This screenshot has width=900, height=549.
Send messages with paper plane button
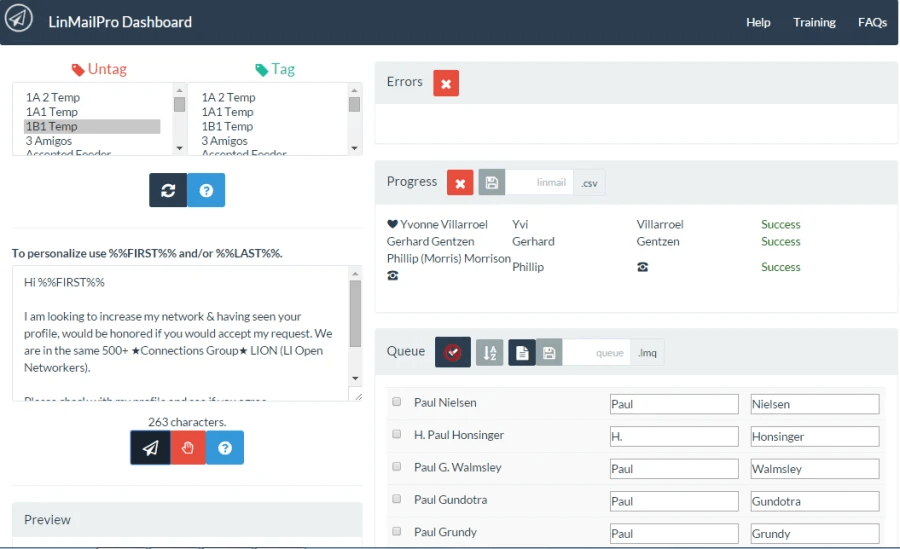coord(150,447)
